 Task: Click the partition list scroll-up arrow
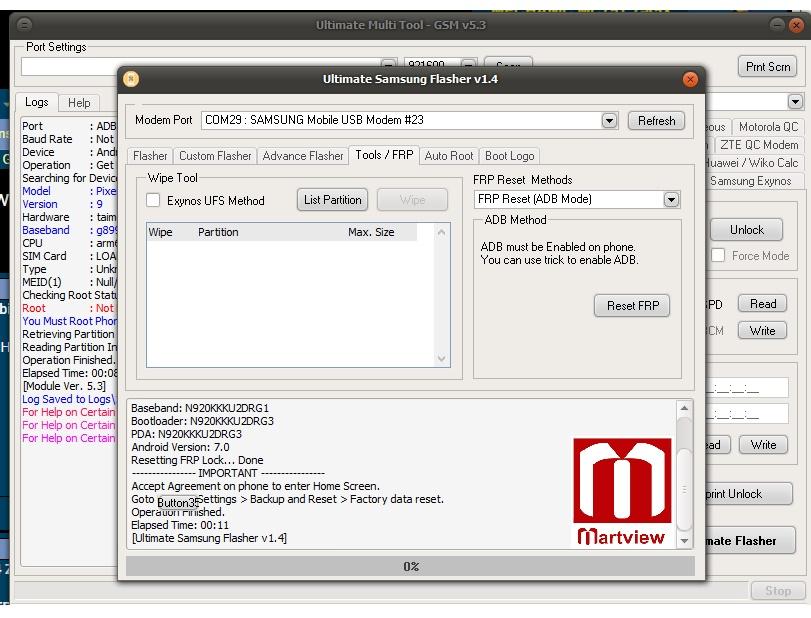[x=441, y=232]
